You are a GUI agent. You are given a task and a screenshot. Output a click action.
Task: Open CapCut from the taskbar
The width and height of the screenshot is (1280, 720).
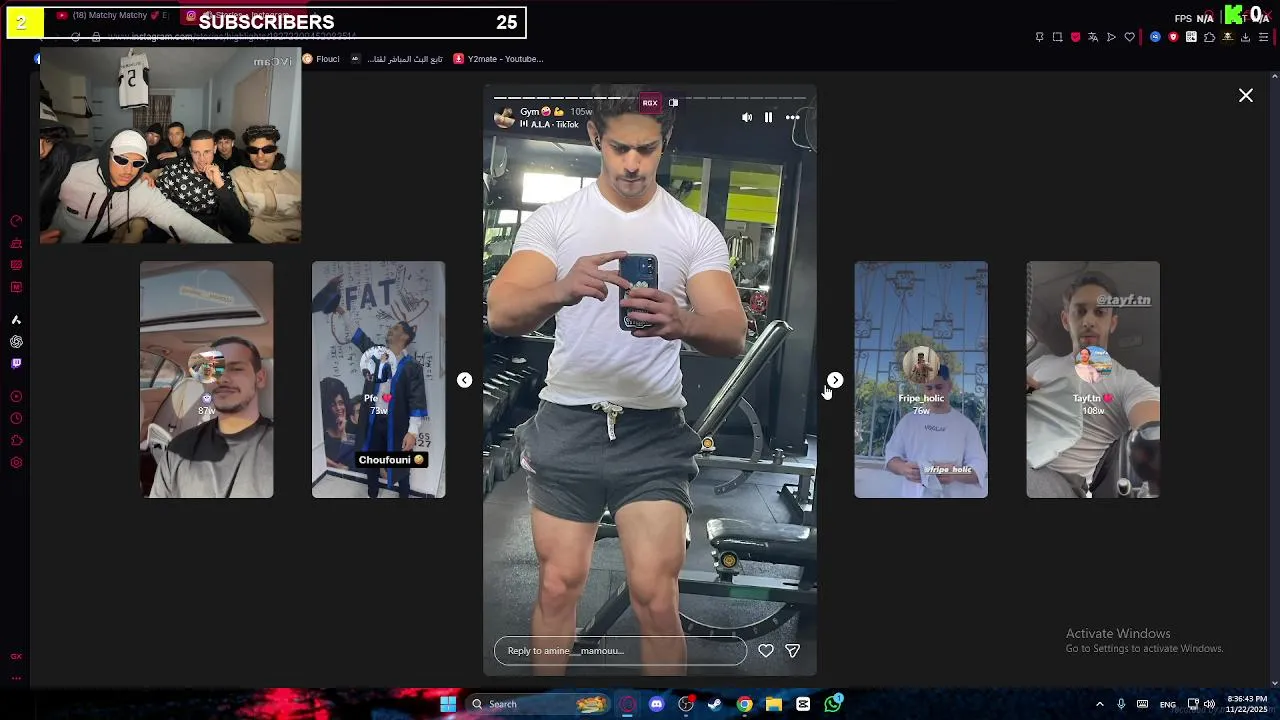(x=803, y=704)
